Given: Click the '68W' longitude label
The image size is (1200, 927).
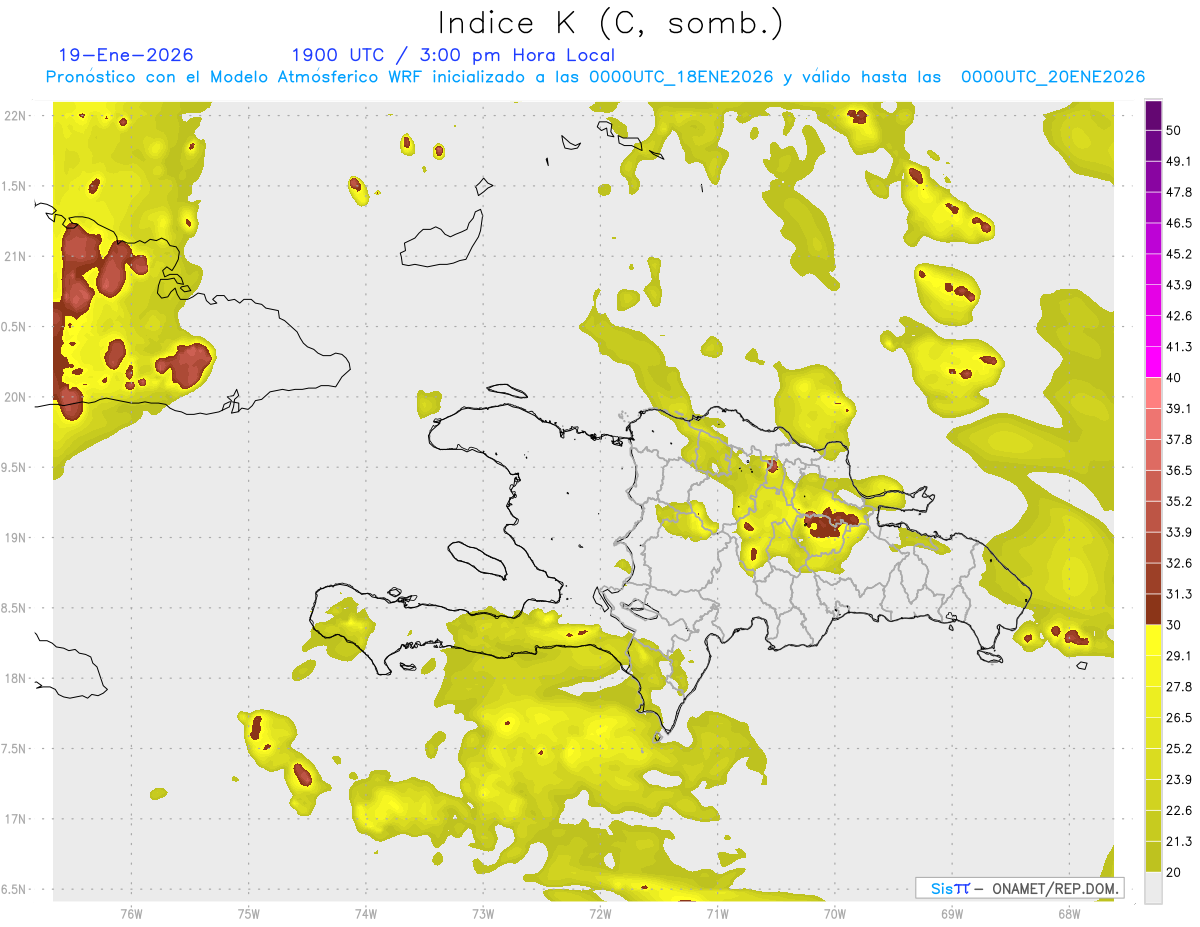Looking at the screenshot, I should pyautogui.click(x=1069, y=913).
